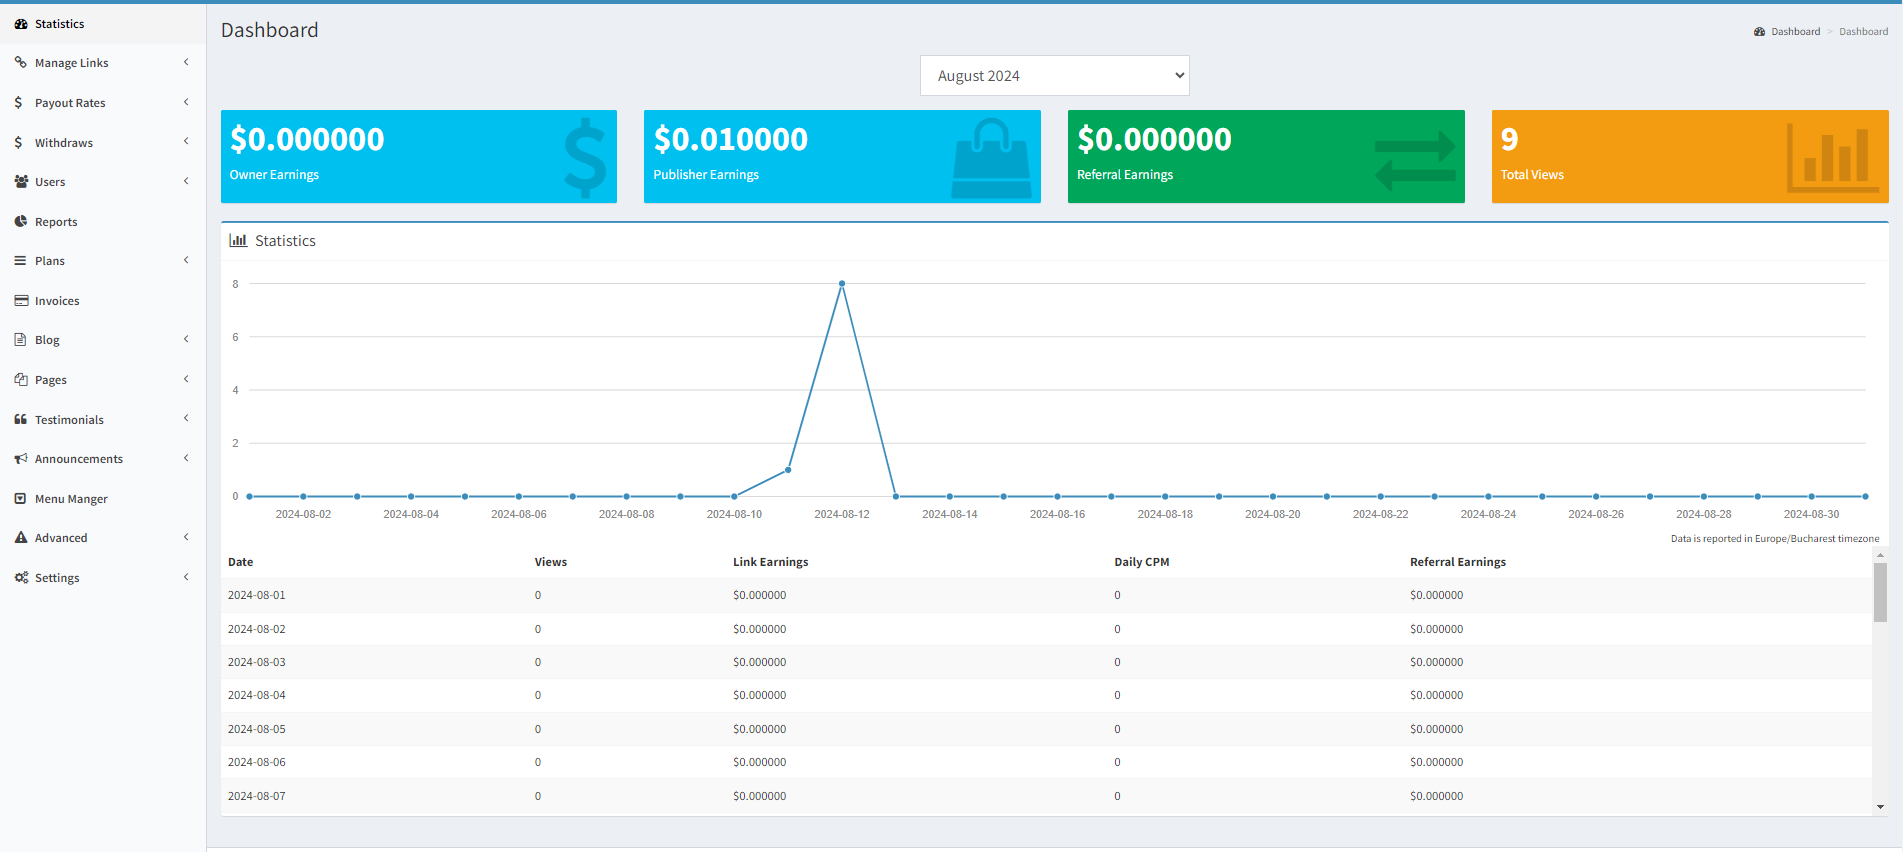Image resolution: width=1903 pixels, height=852 pixels.
Task: Click the Advanced warning triangle icon
Action: coord(21,537)
